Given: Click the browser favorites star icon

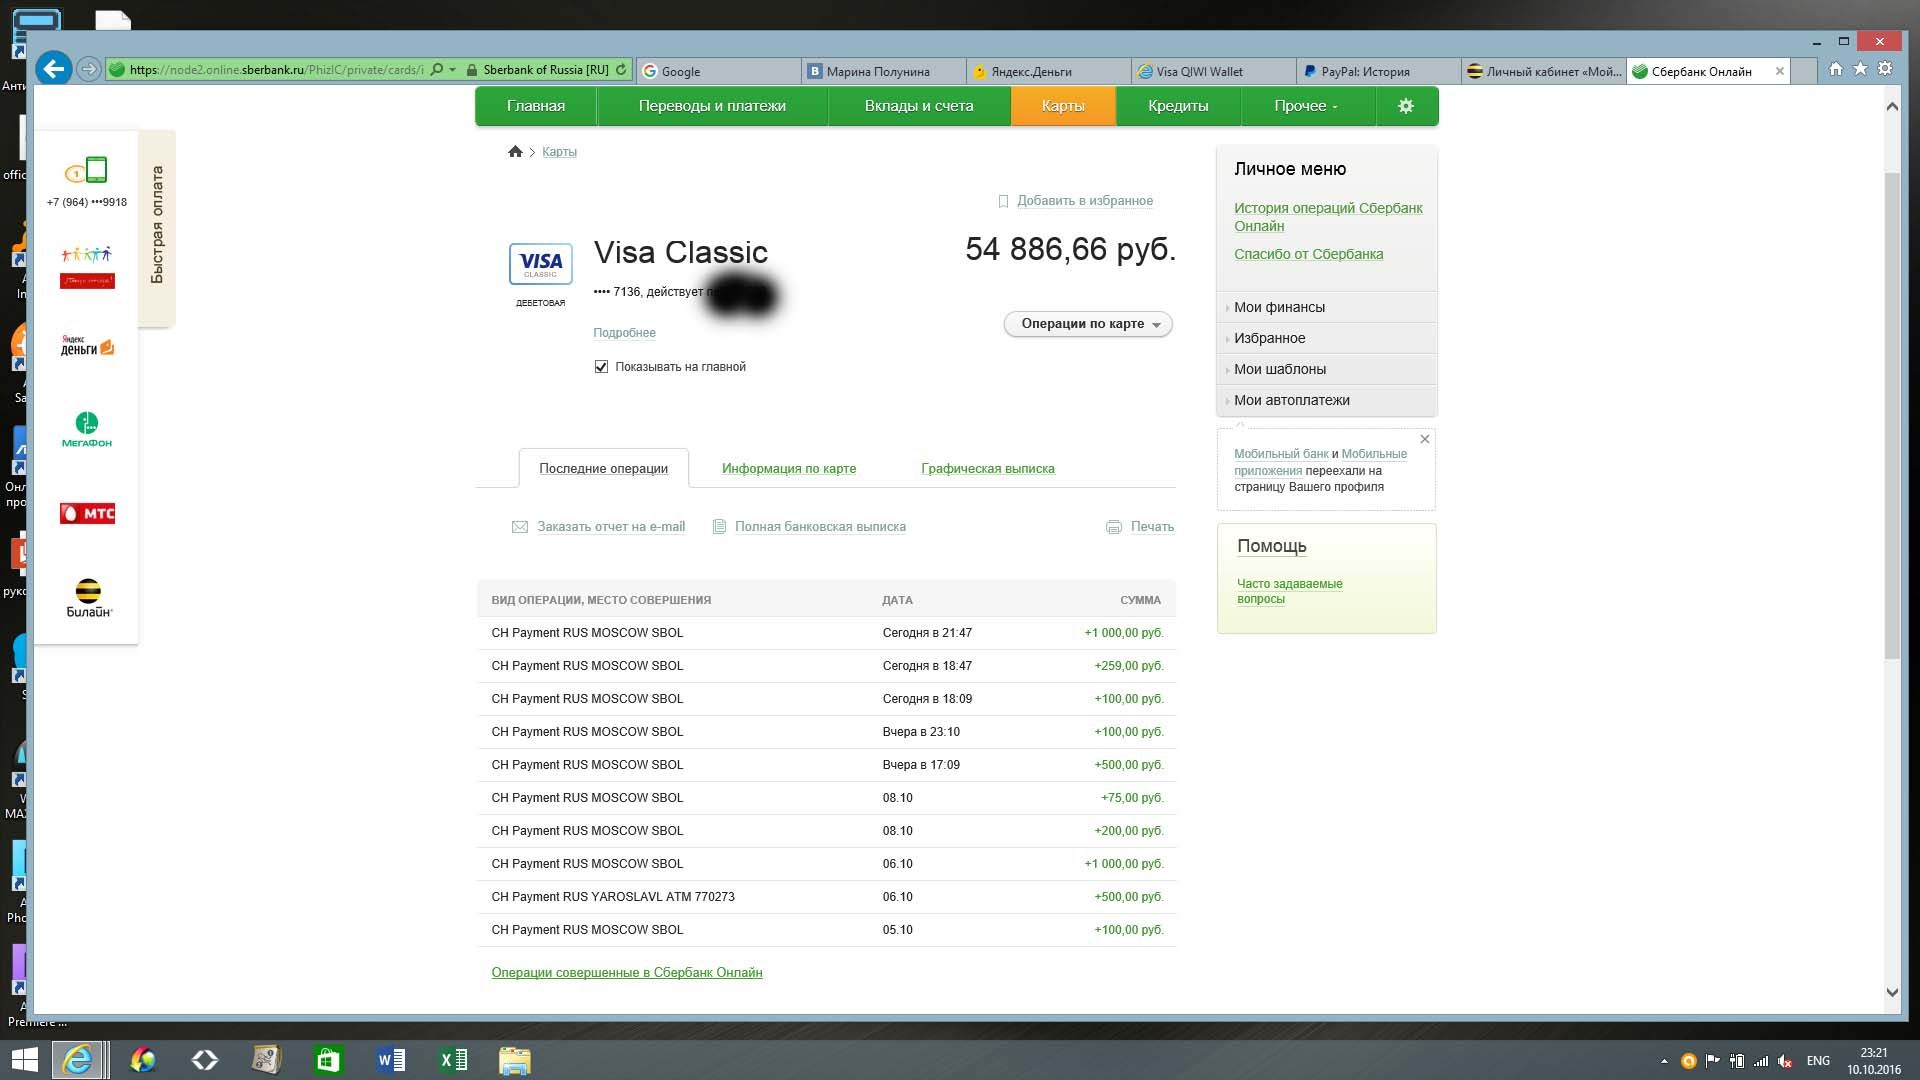Looking at the screenshot, I should pos(1860,69).
